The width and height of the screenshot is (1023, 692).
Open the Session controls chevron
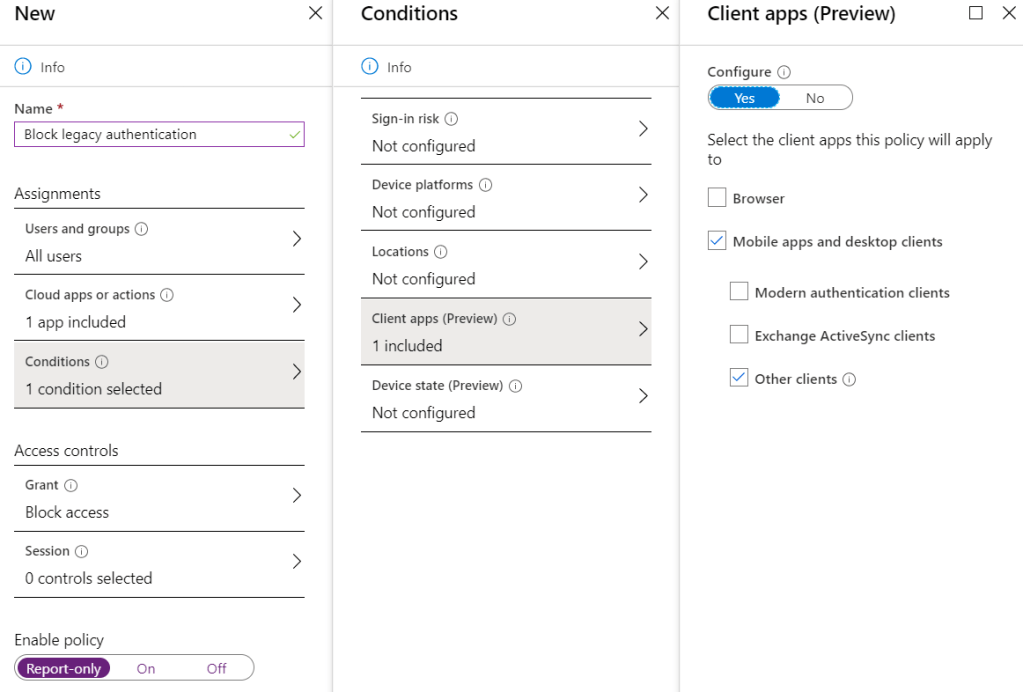[x=296, y=562]
